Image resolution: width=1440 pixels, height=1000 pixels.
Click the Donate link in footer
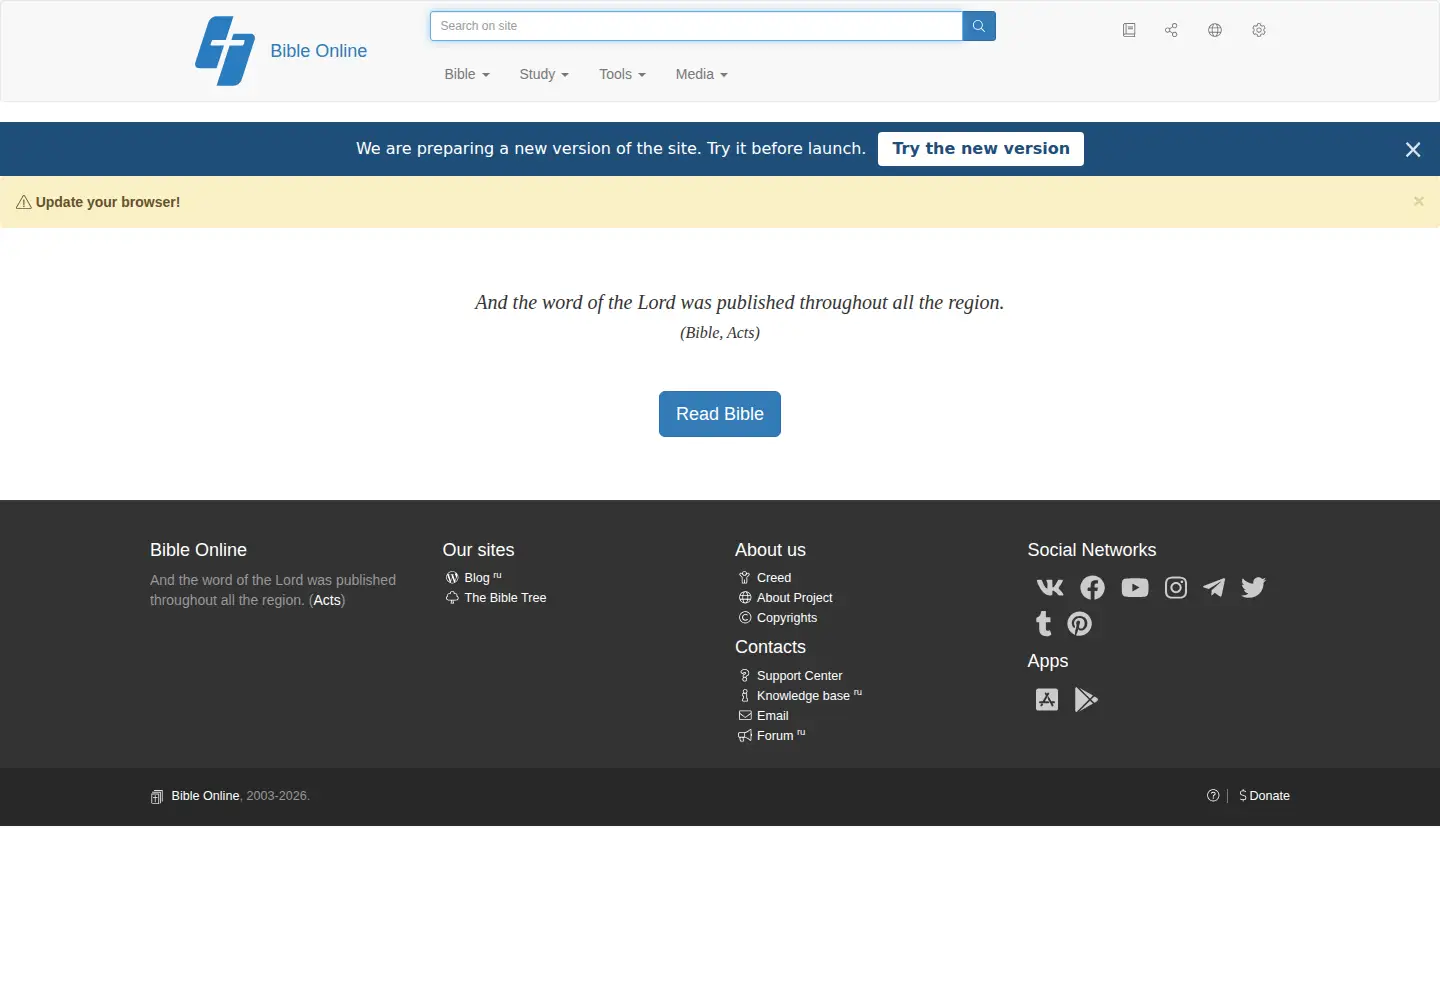click(x=1264, y=796)
